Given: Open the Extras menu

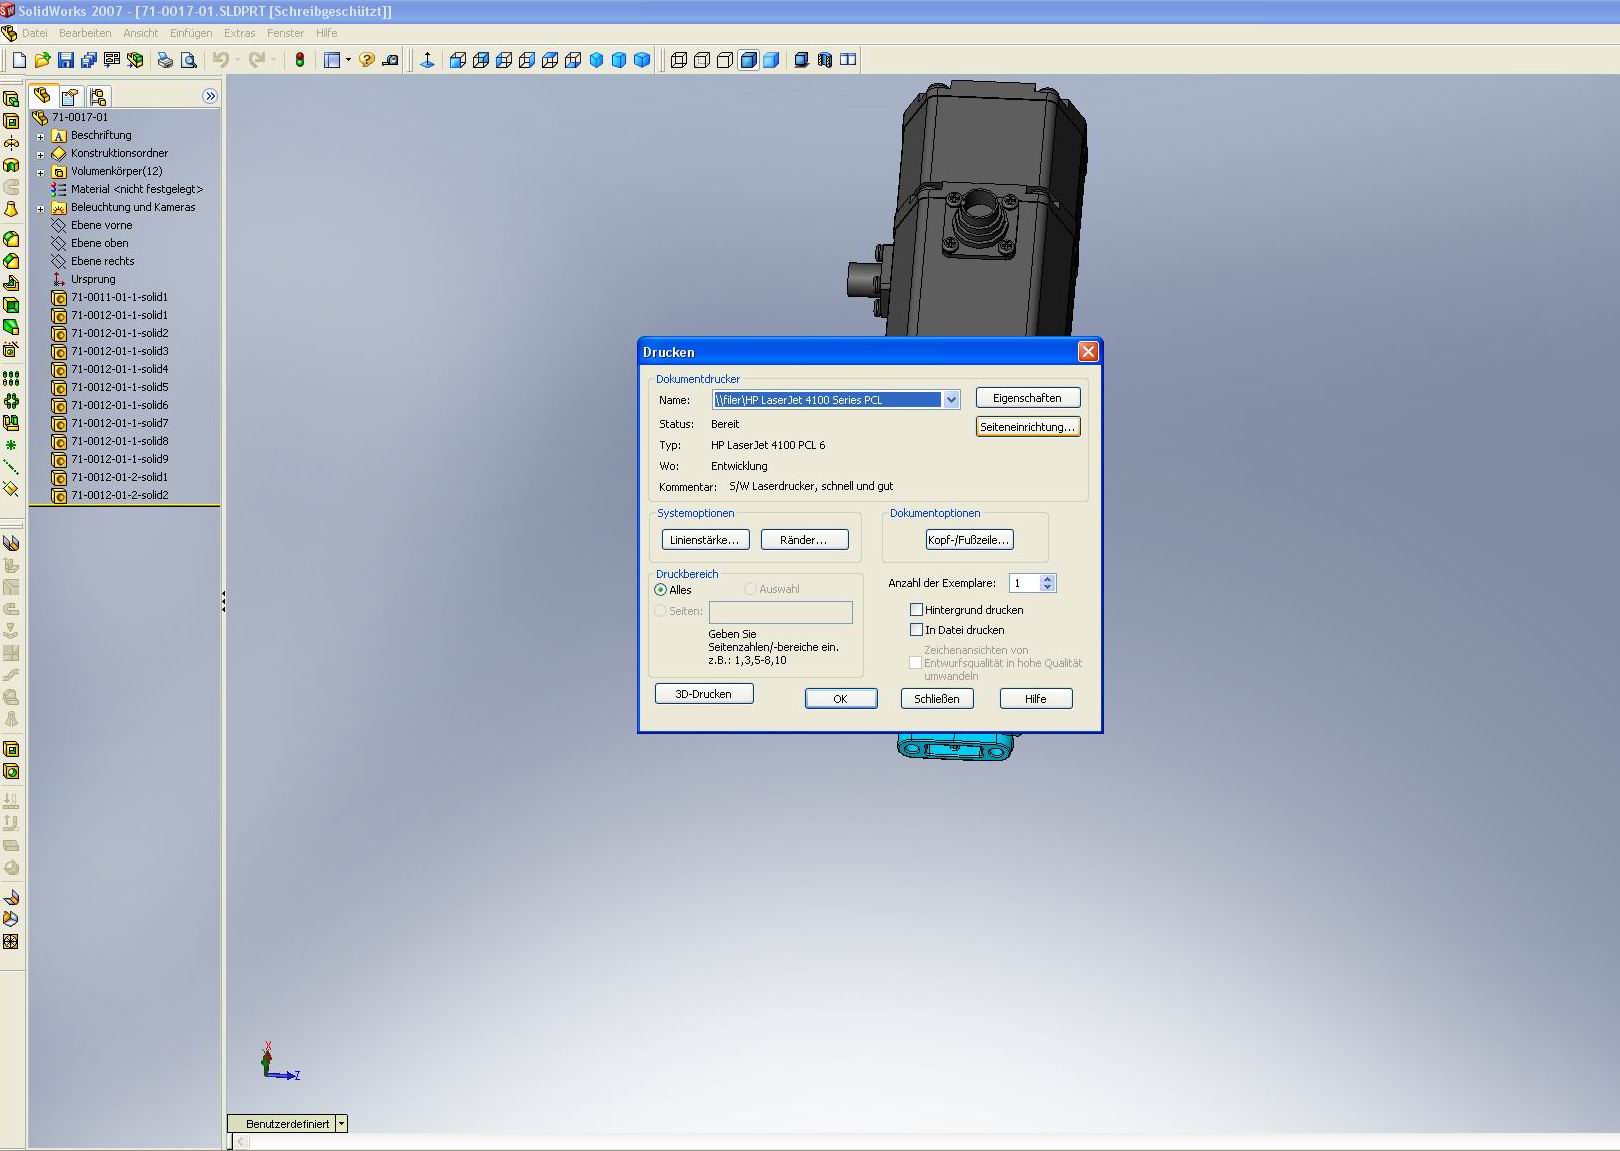Looking at the screenshot, I should tap(239, 33).
